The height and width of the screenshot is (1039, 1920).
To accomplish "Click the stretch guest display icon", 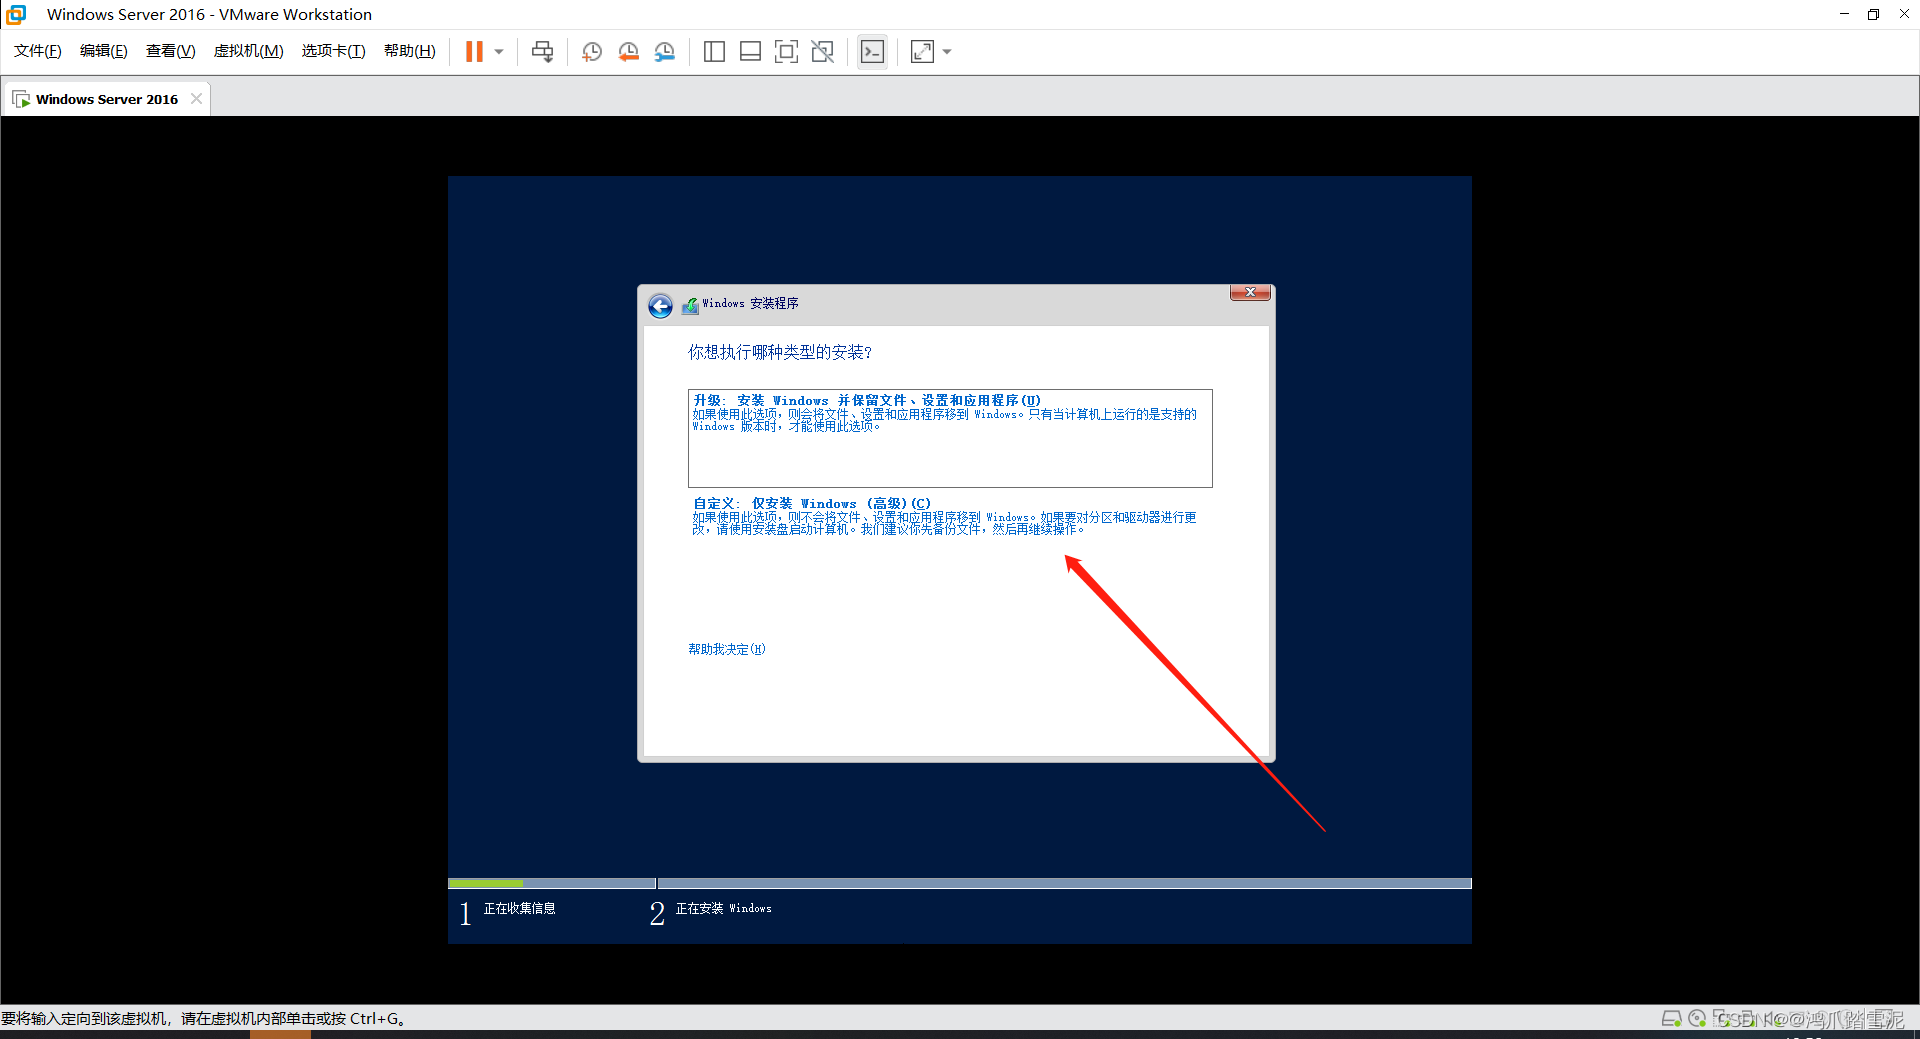I will pos(922,51).
